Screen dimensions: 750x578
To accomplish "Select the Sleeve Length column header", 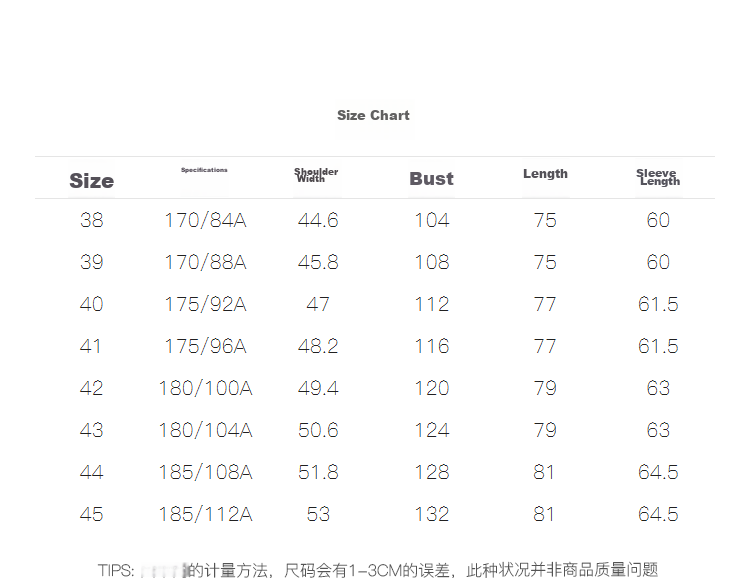I will click(658, 177).
